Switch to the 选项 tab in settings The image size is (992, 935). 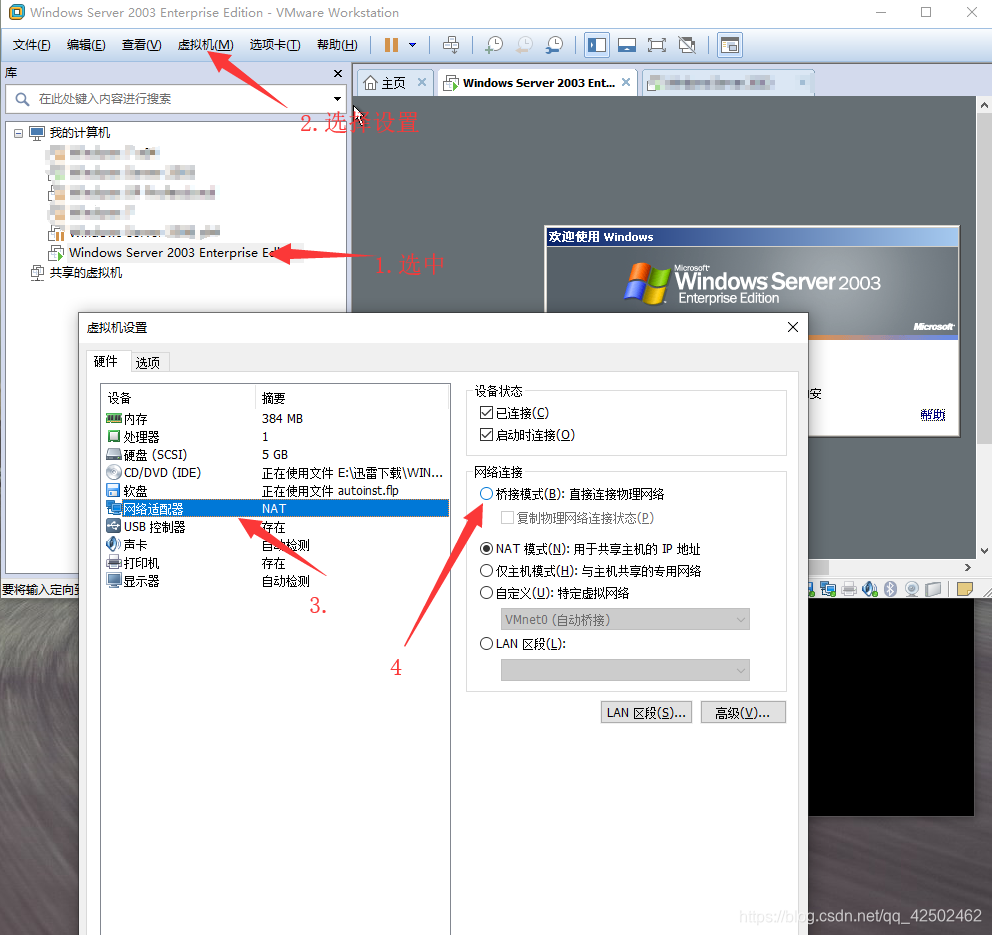coord(147,362)
